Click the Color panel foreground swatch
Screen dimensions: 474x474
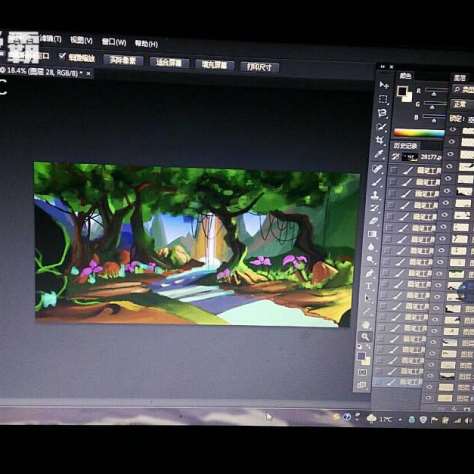(402, 90)
